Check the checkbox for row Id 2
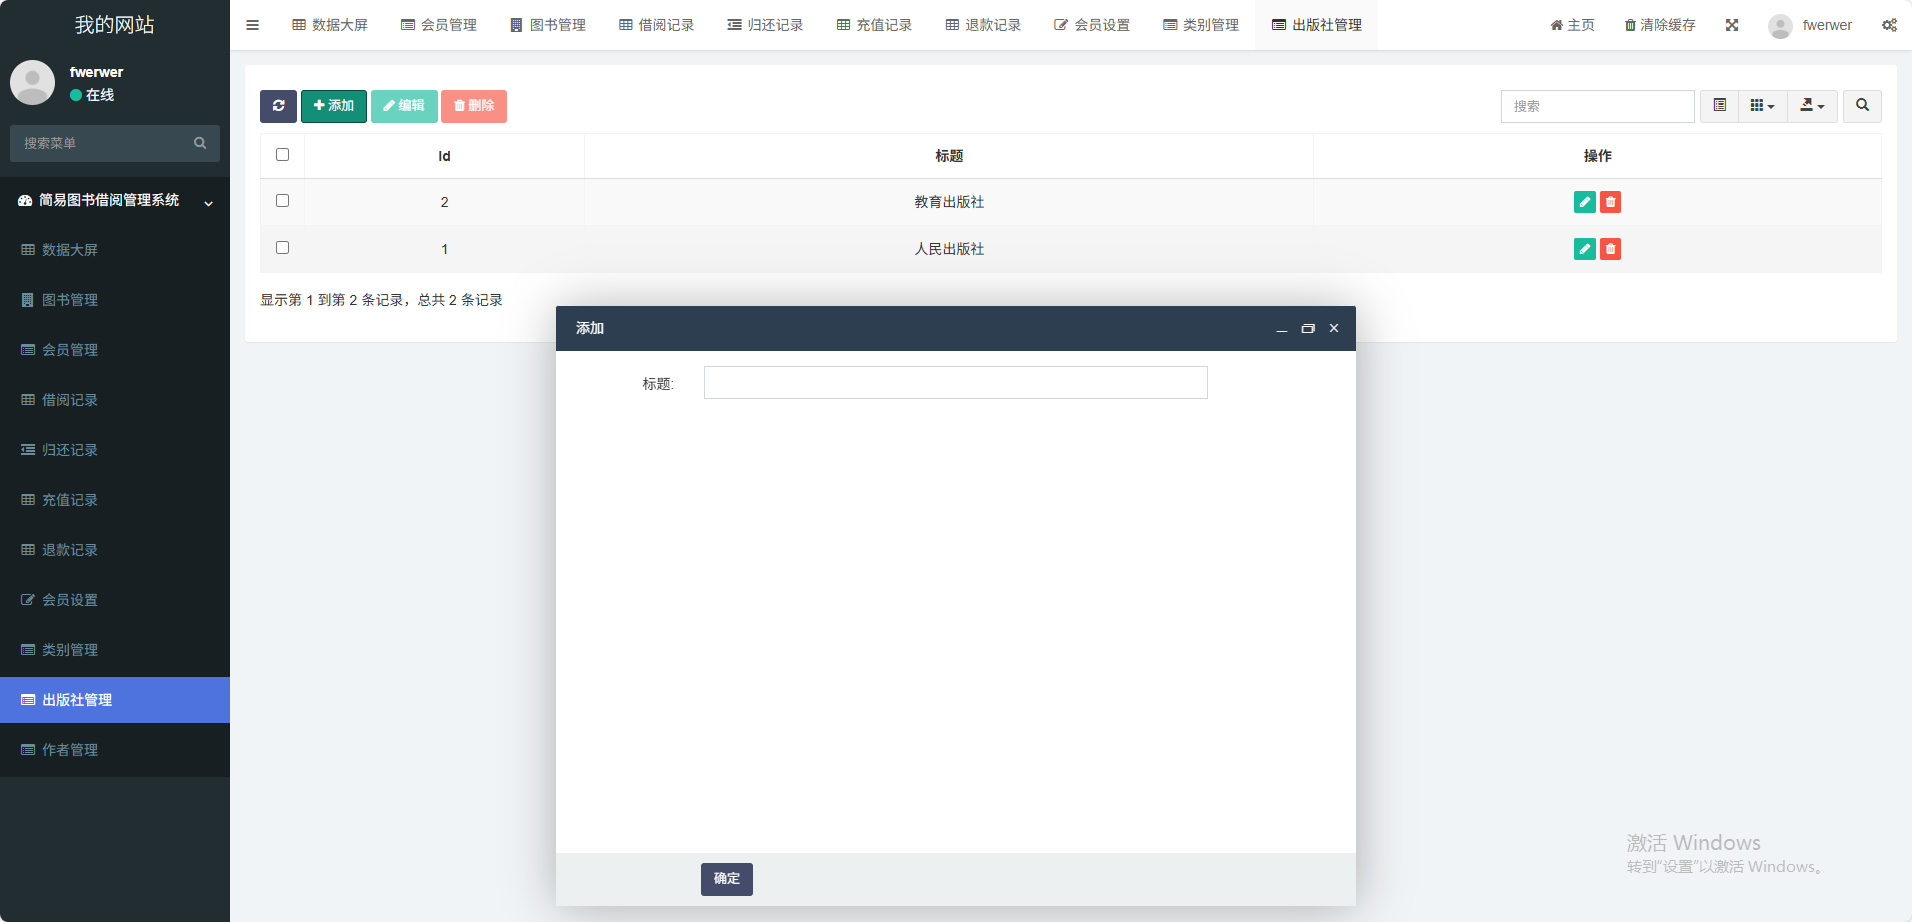The height and width of the screenshot is (922, 1912). pos(282,201)
